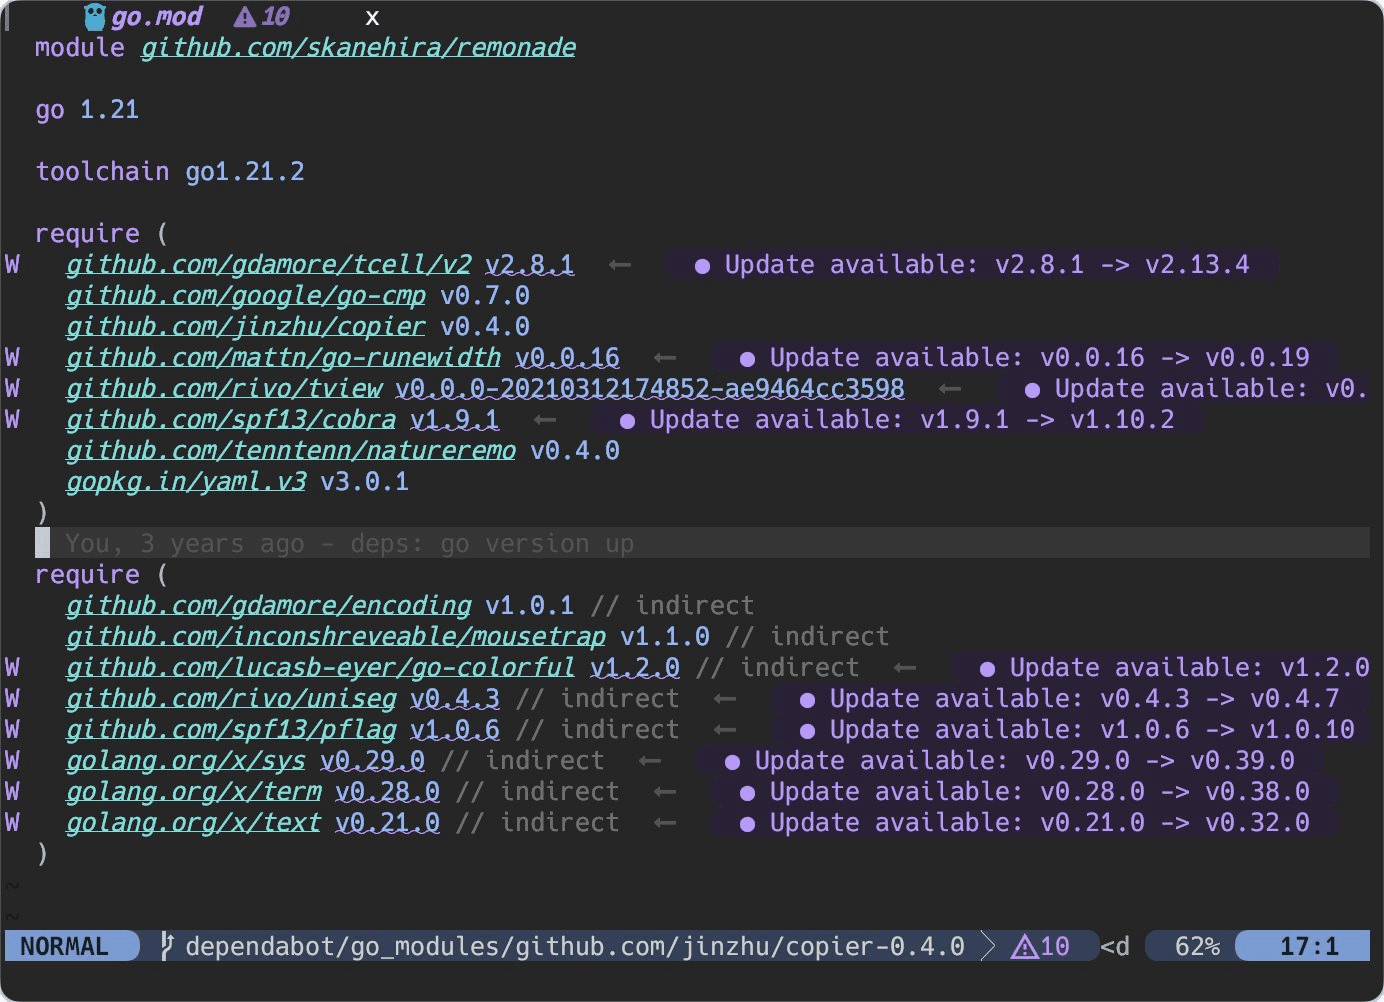Open the gopkg.in/yaml.v3 link

(x=186, y=481)
